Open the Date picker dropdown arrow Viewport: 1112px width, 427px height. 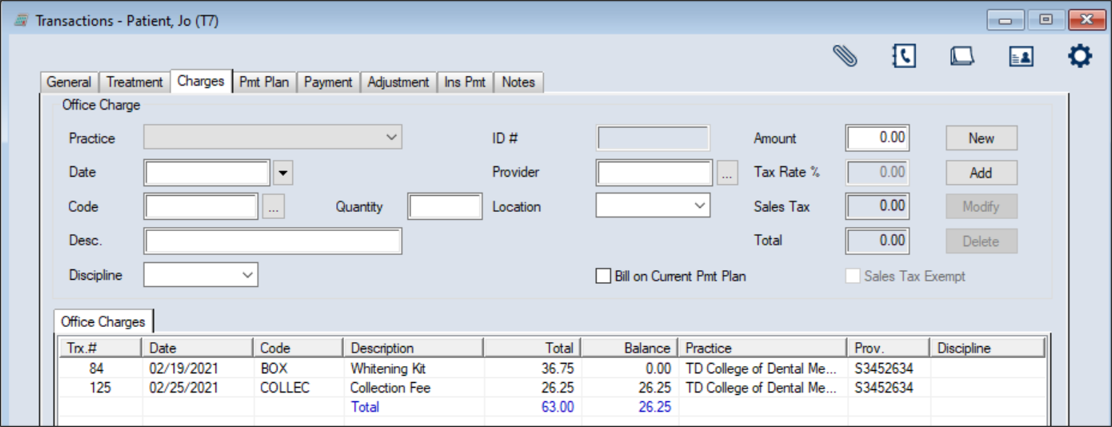click(283, 173)
